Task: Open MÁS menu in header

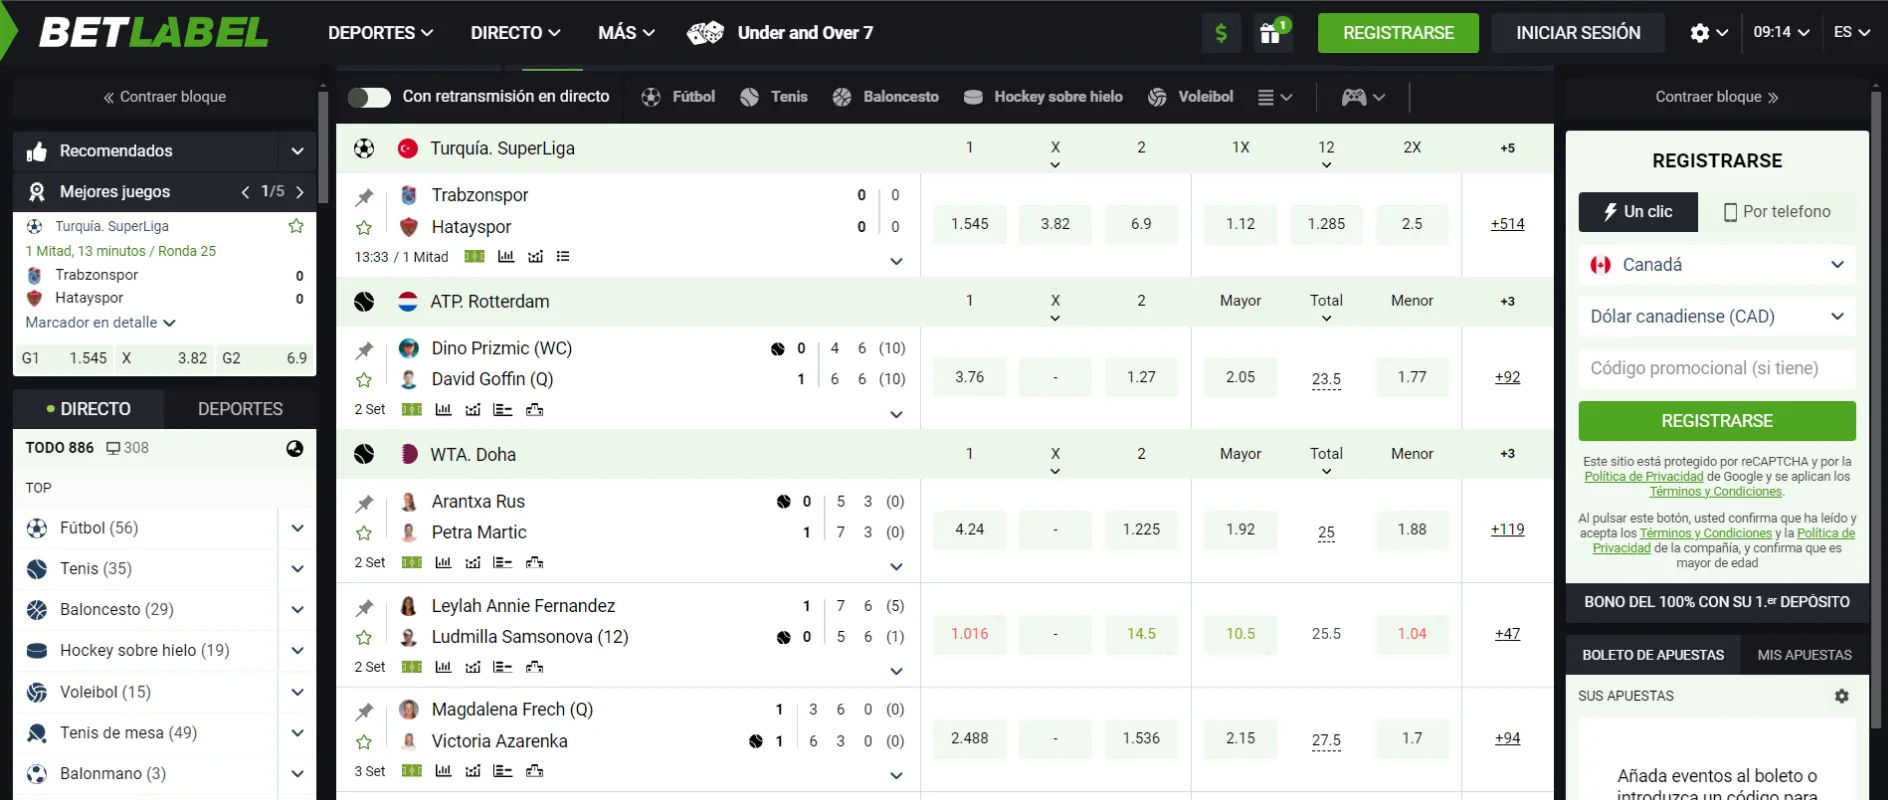Action: (x=626, y=33)
